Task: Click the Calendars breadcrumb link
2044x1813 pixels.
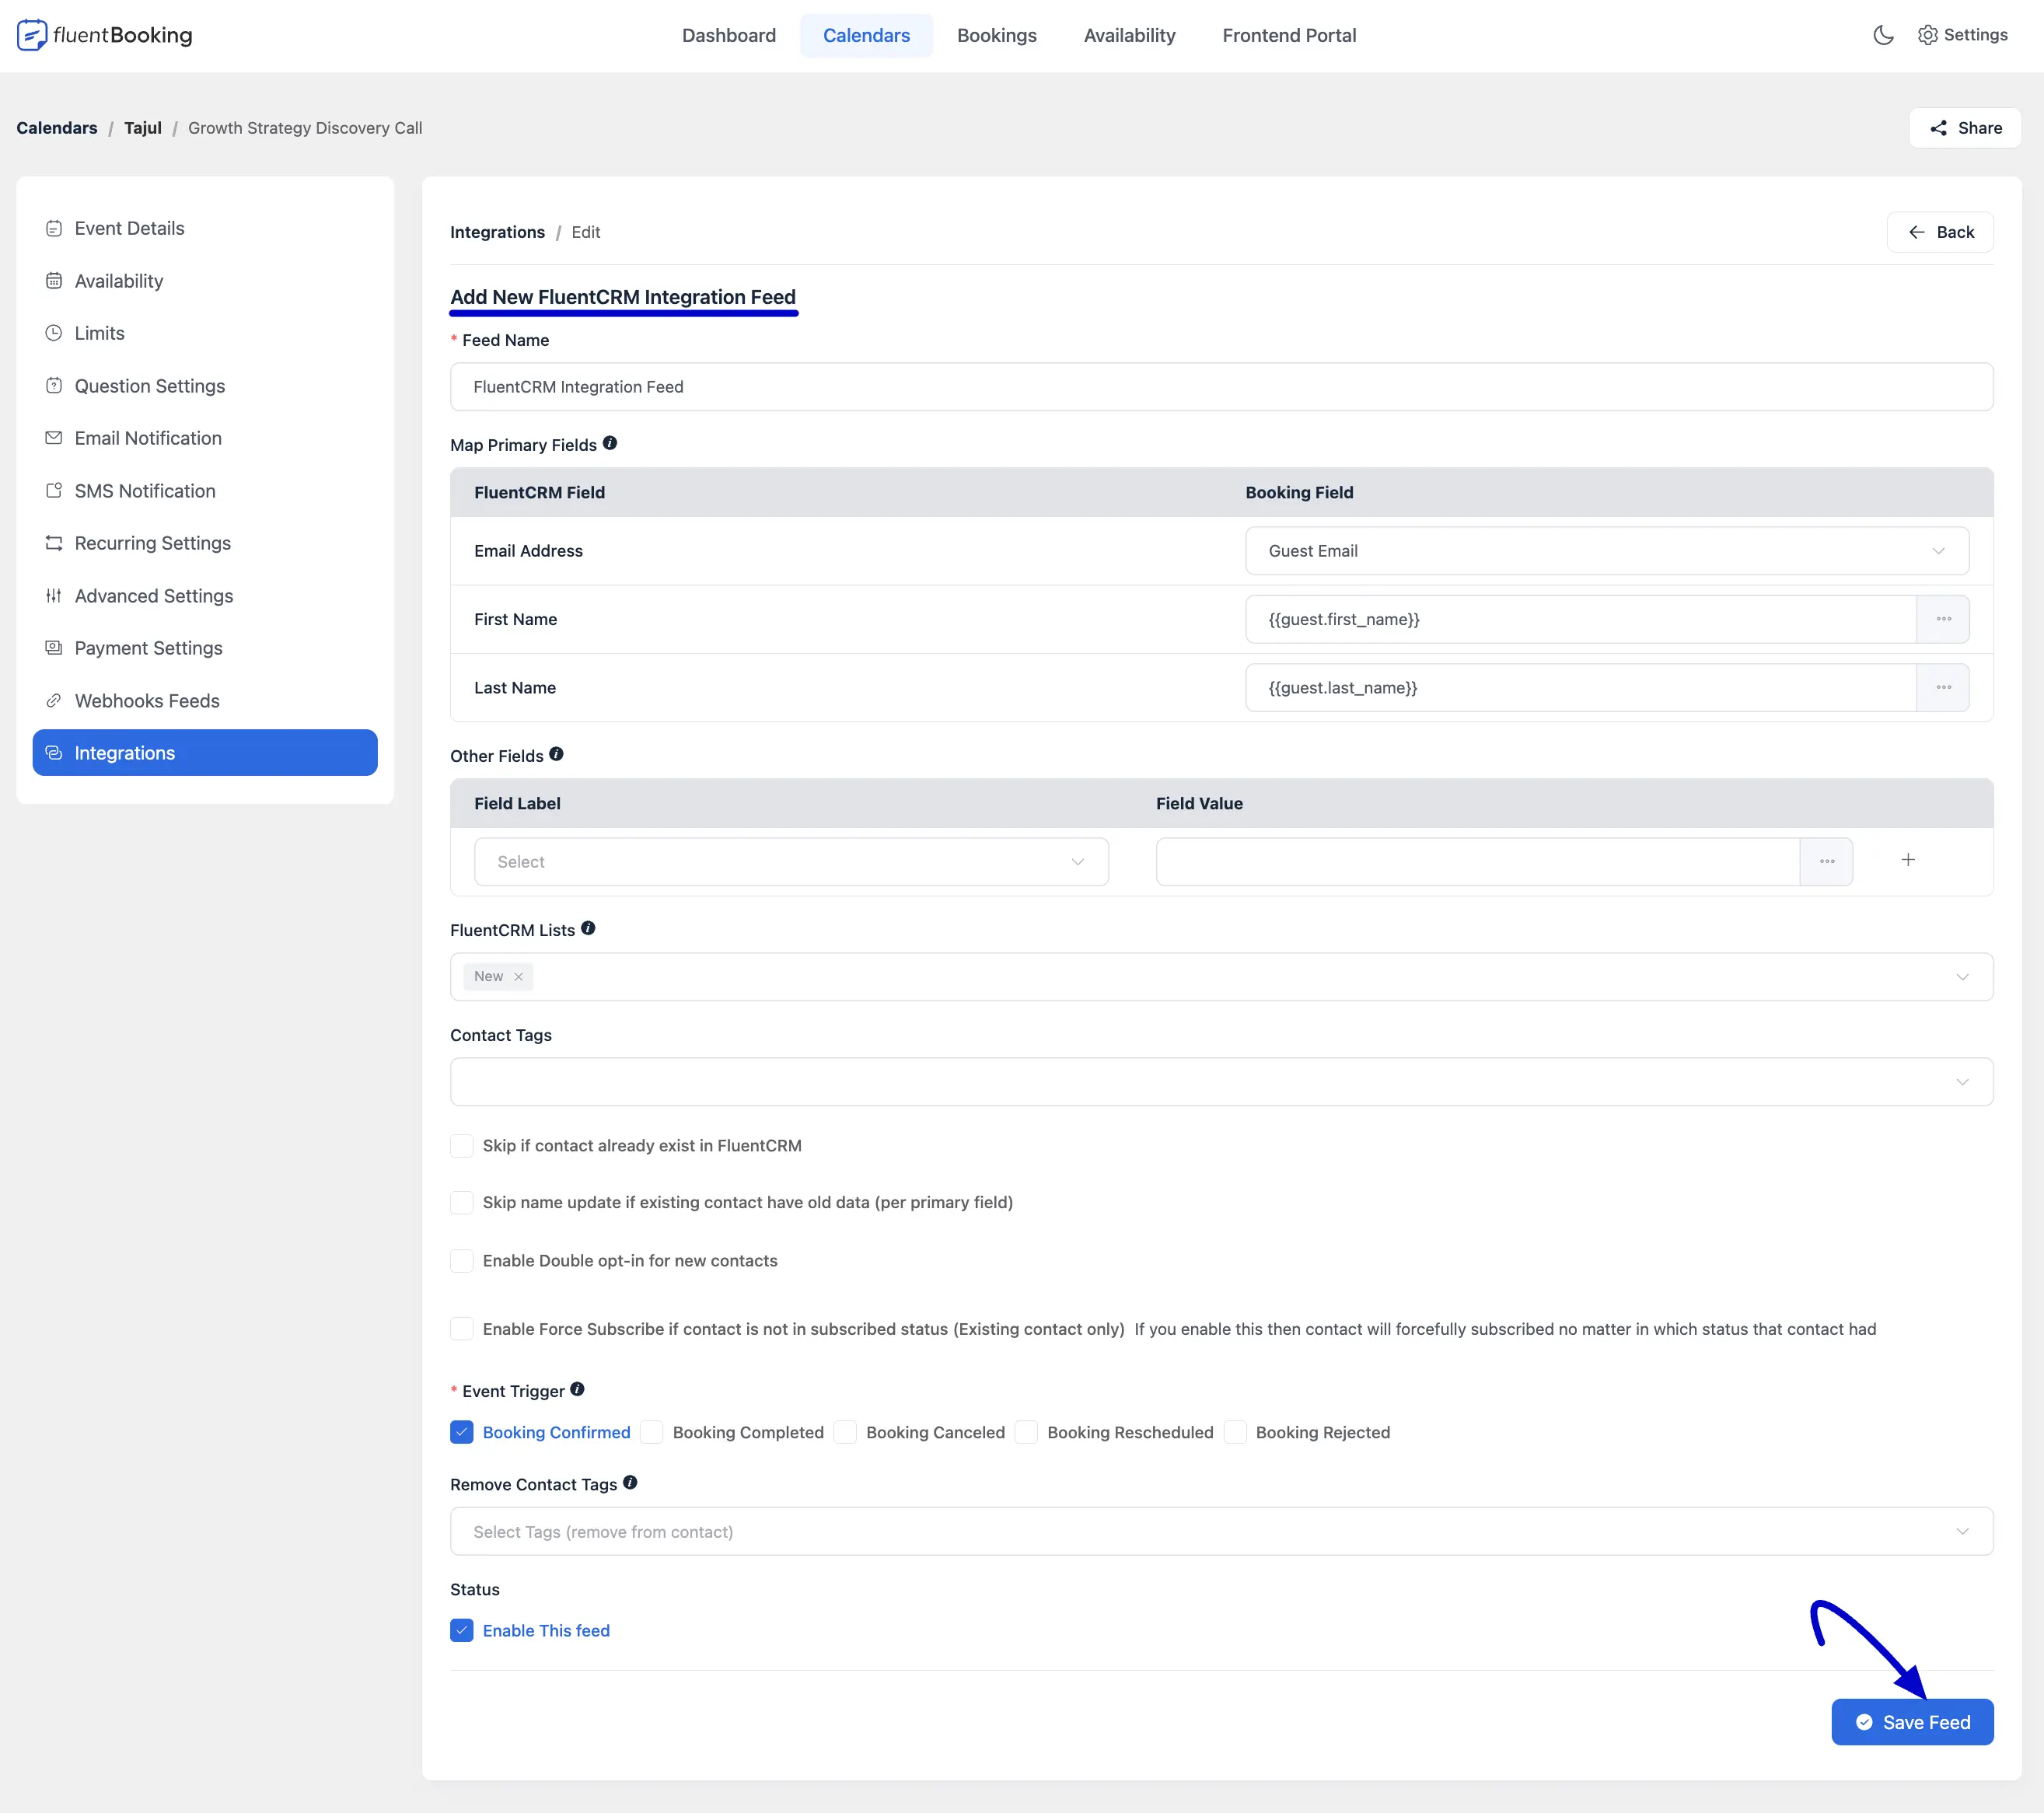Action: [57, 128]
